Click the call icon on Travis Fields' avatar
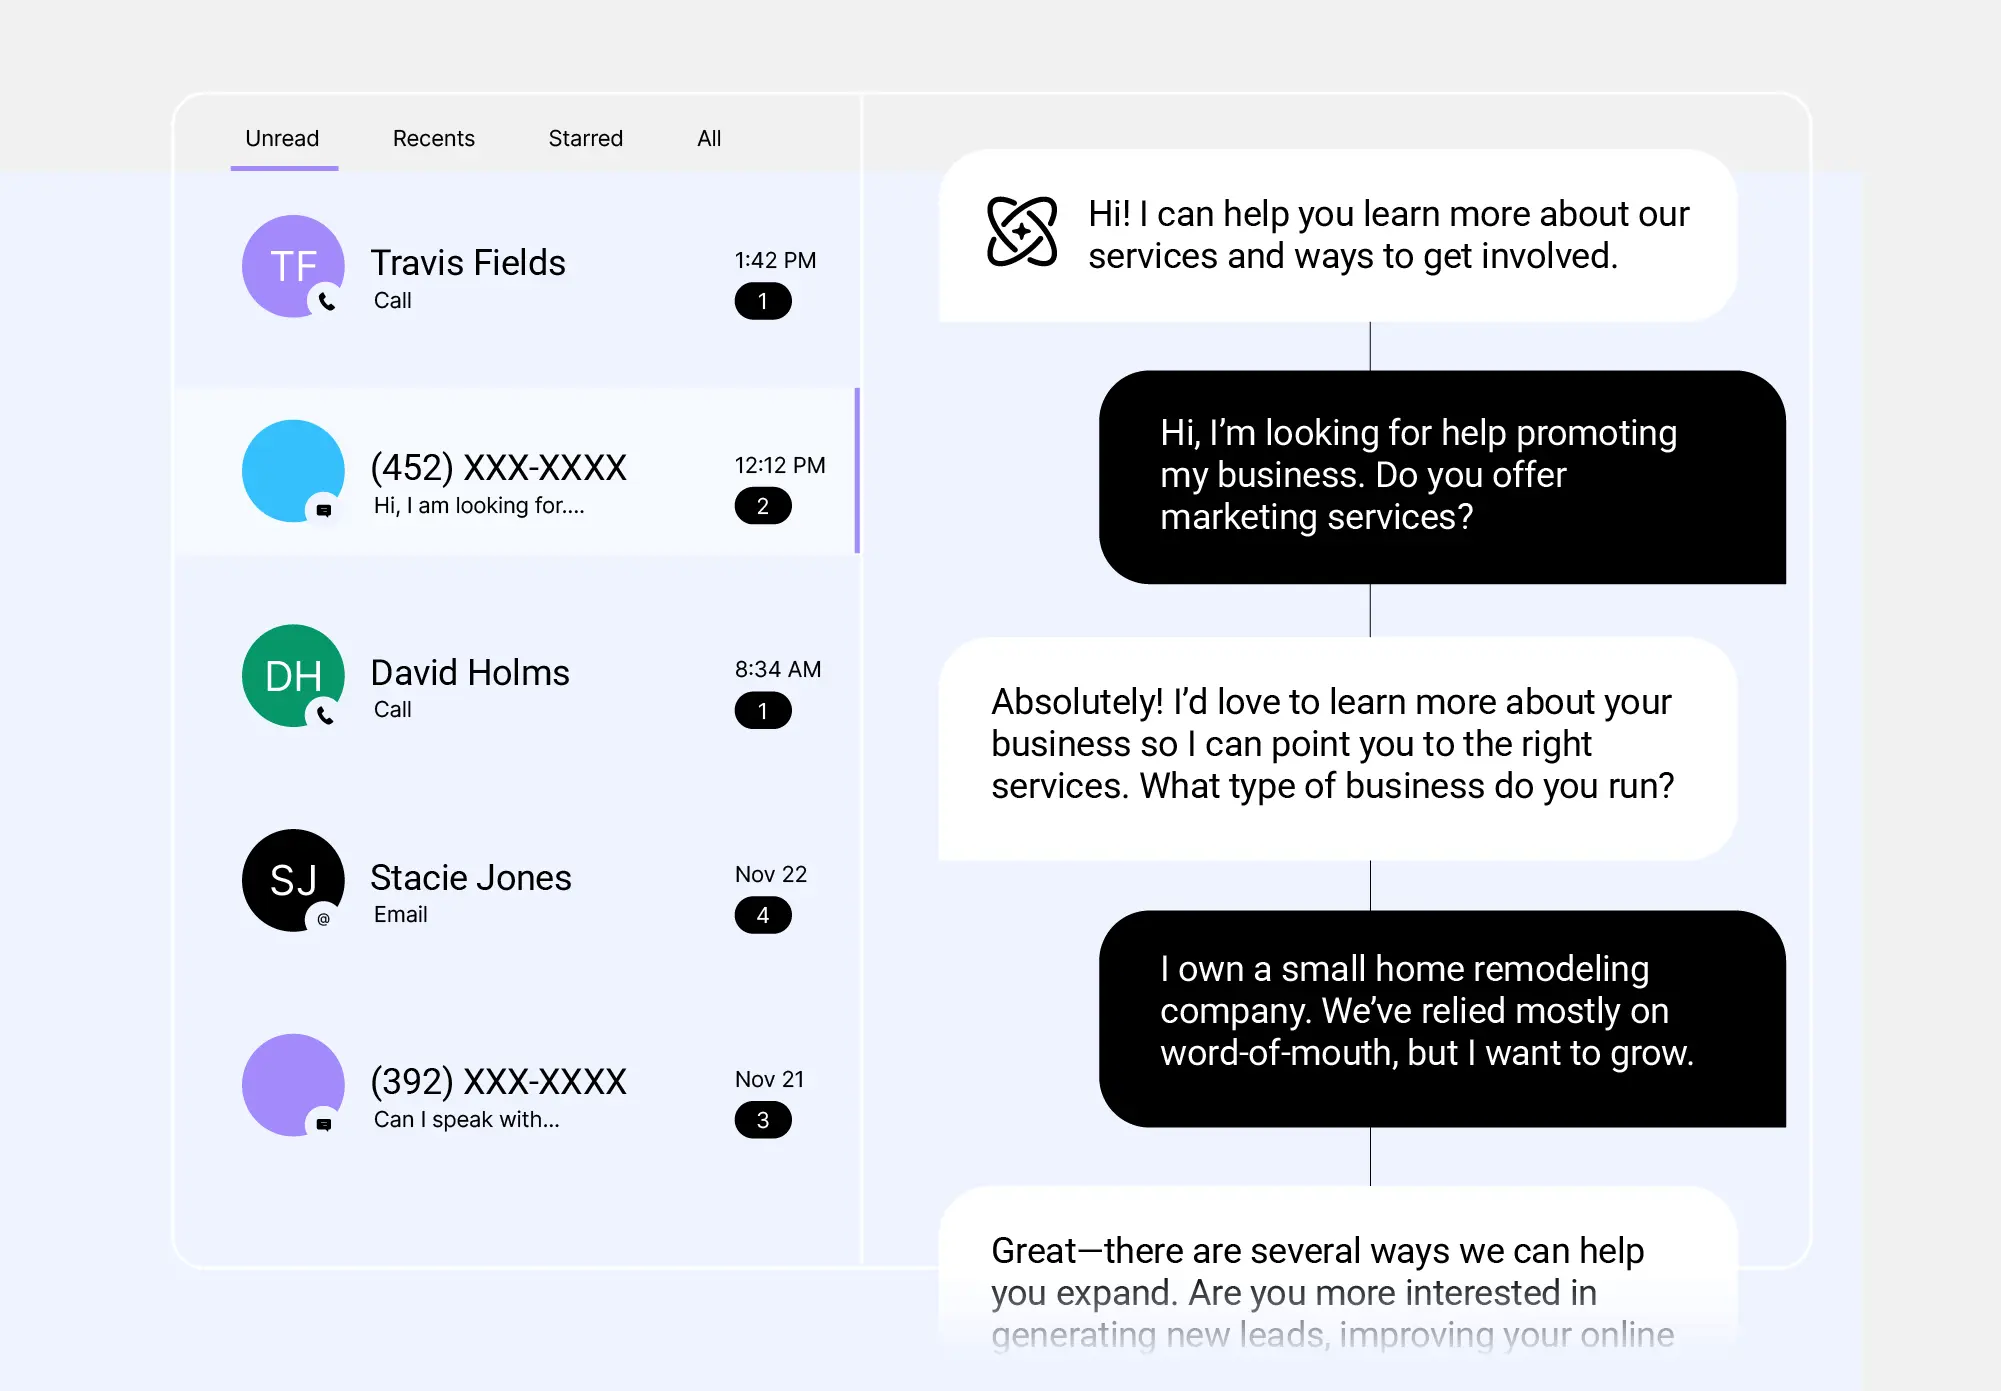This screenshot has width=2001, height=1391. 328,303
